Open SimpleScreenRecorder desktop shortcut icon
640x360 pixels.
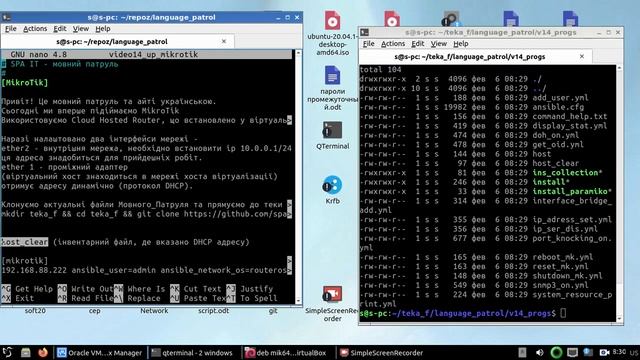(x=332, y=294)
